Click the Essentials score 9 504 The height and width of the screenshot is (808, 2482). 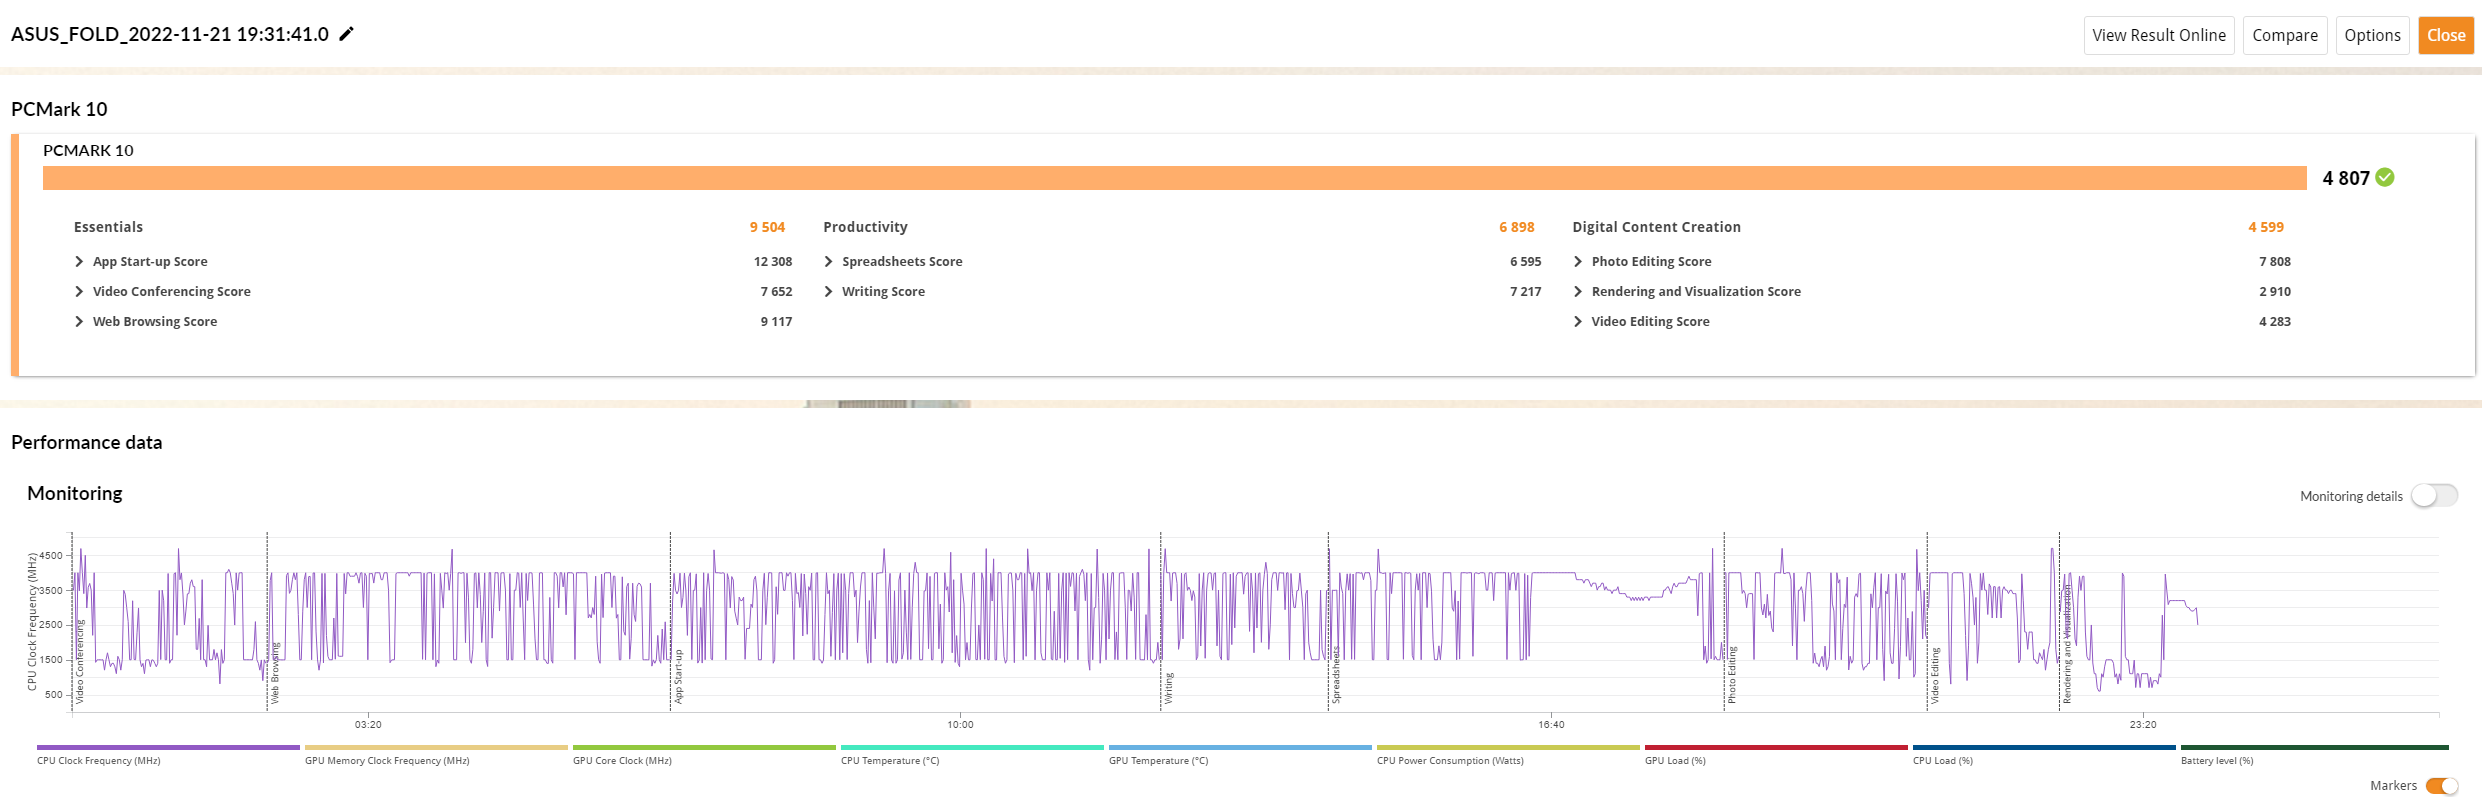coord(767,227)
